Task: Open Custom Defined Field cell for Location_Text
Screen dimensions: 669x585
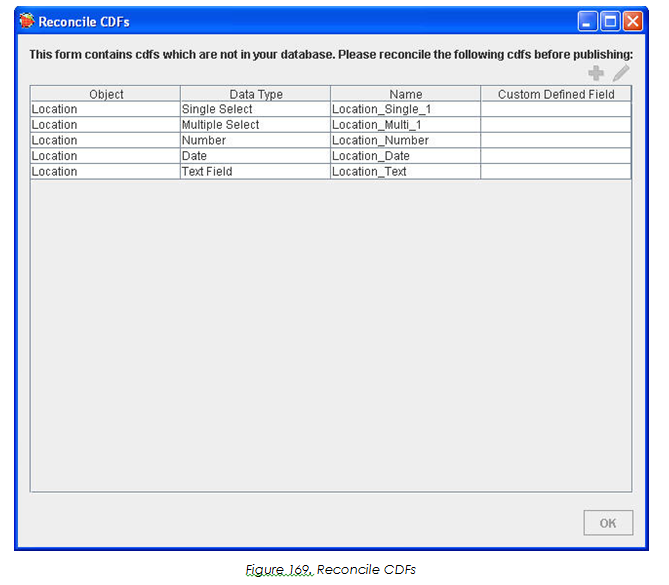Action: coord(556,171)
